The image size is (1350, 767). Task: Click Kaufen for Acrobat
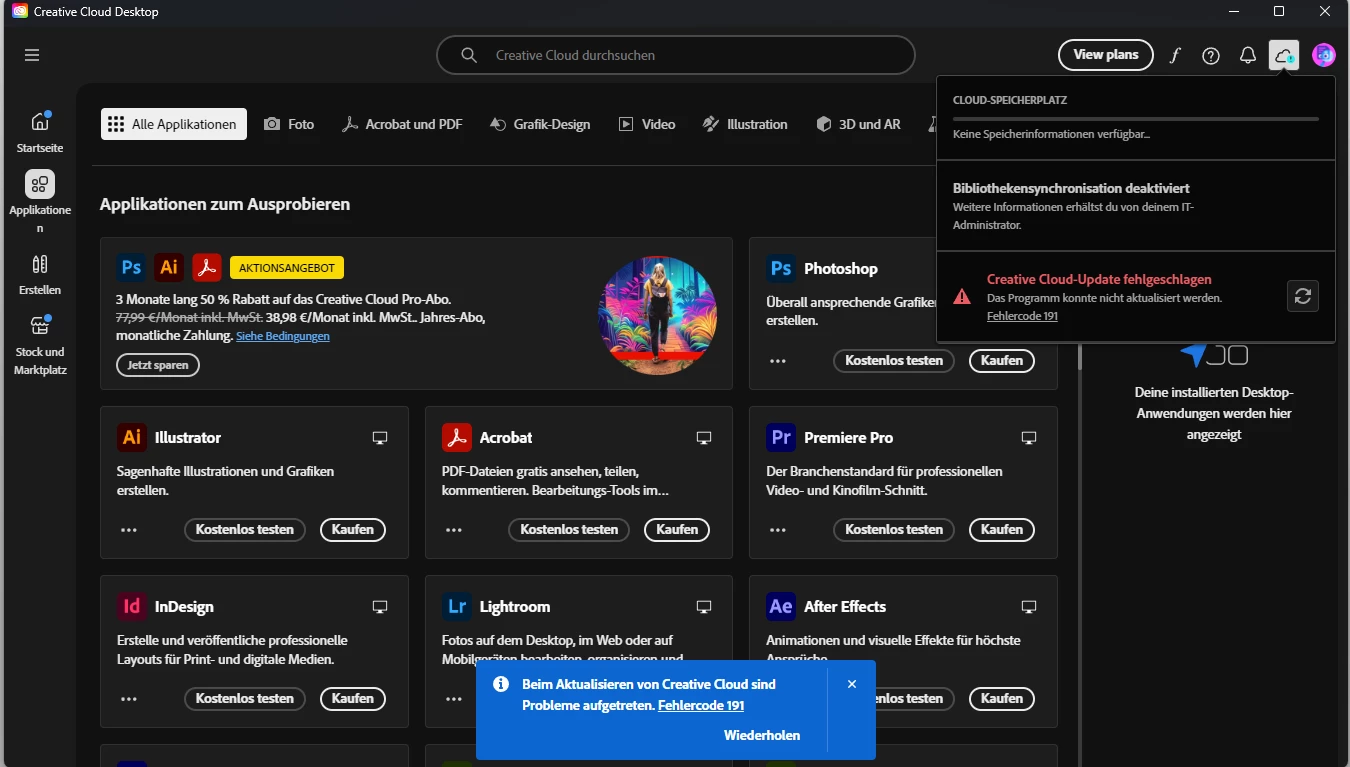coord(677,530)
